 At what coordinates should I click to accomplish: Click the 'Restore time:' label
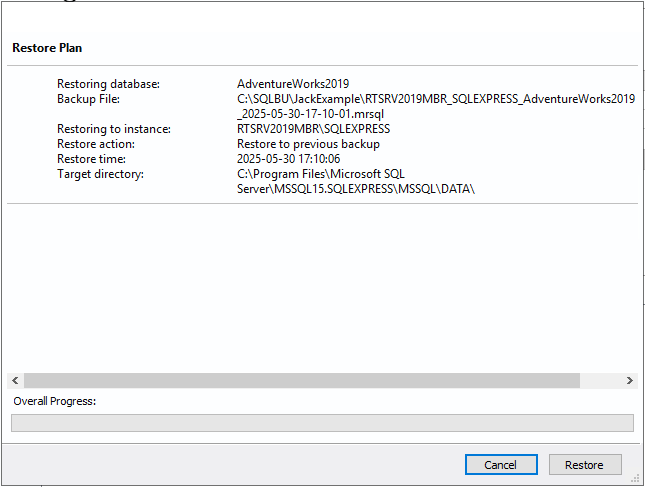click(91, 159)
